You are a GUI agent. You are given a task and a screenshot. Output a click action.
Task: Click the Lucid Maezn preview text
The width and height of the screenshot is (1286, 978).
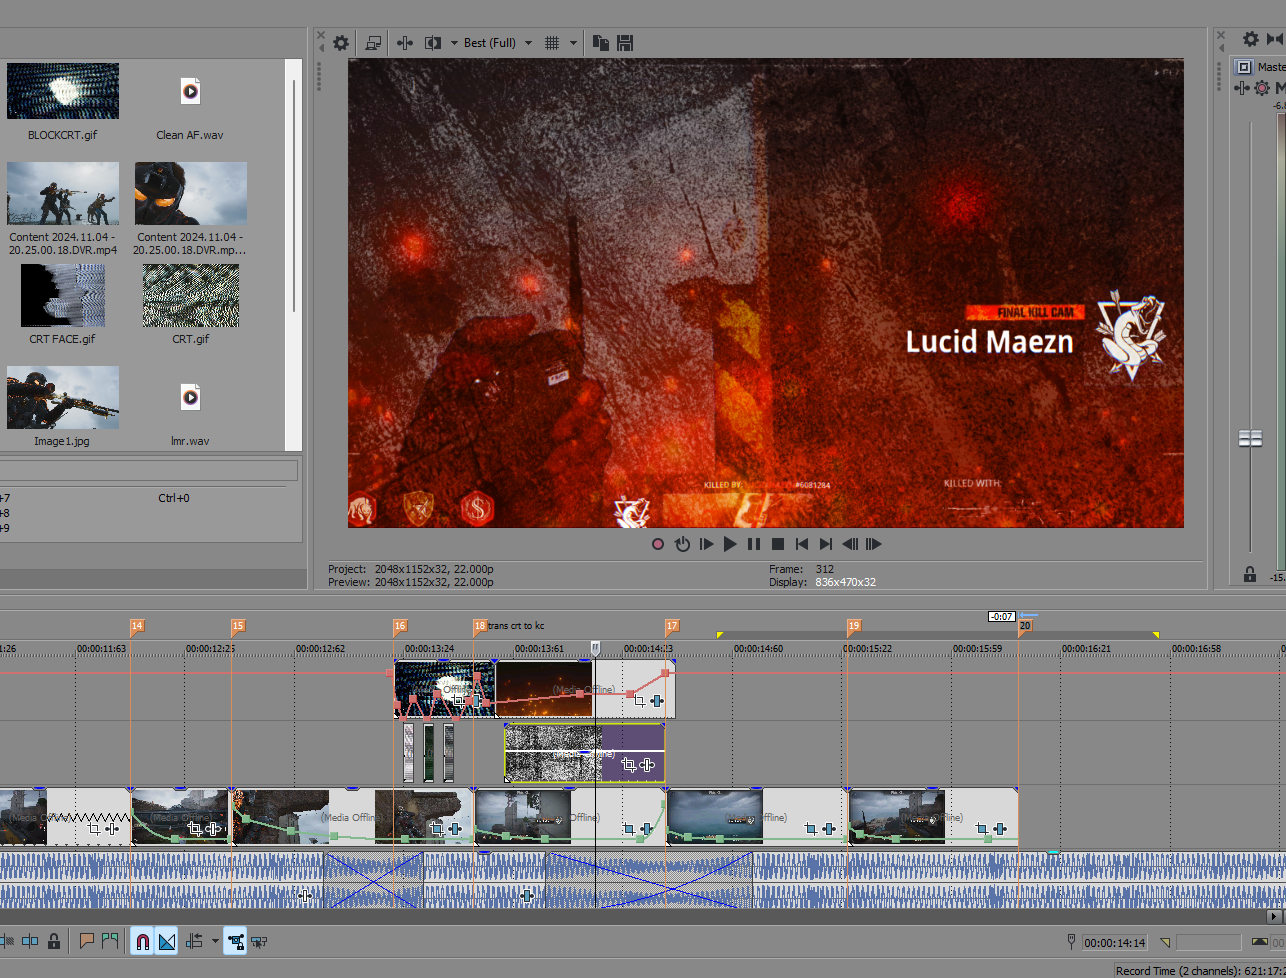pos(989,342)
